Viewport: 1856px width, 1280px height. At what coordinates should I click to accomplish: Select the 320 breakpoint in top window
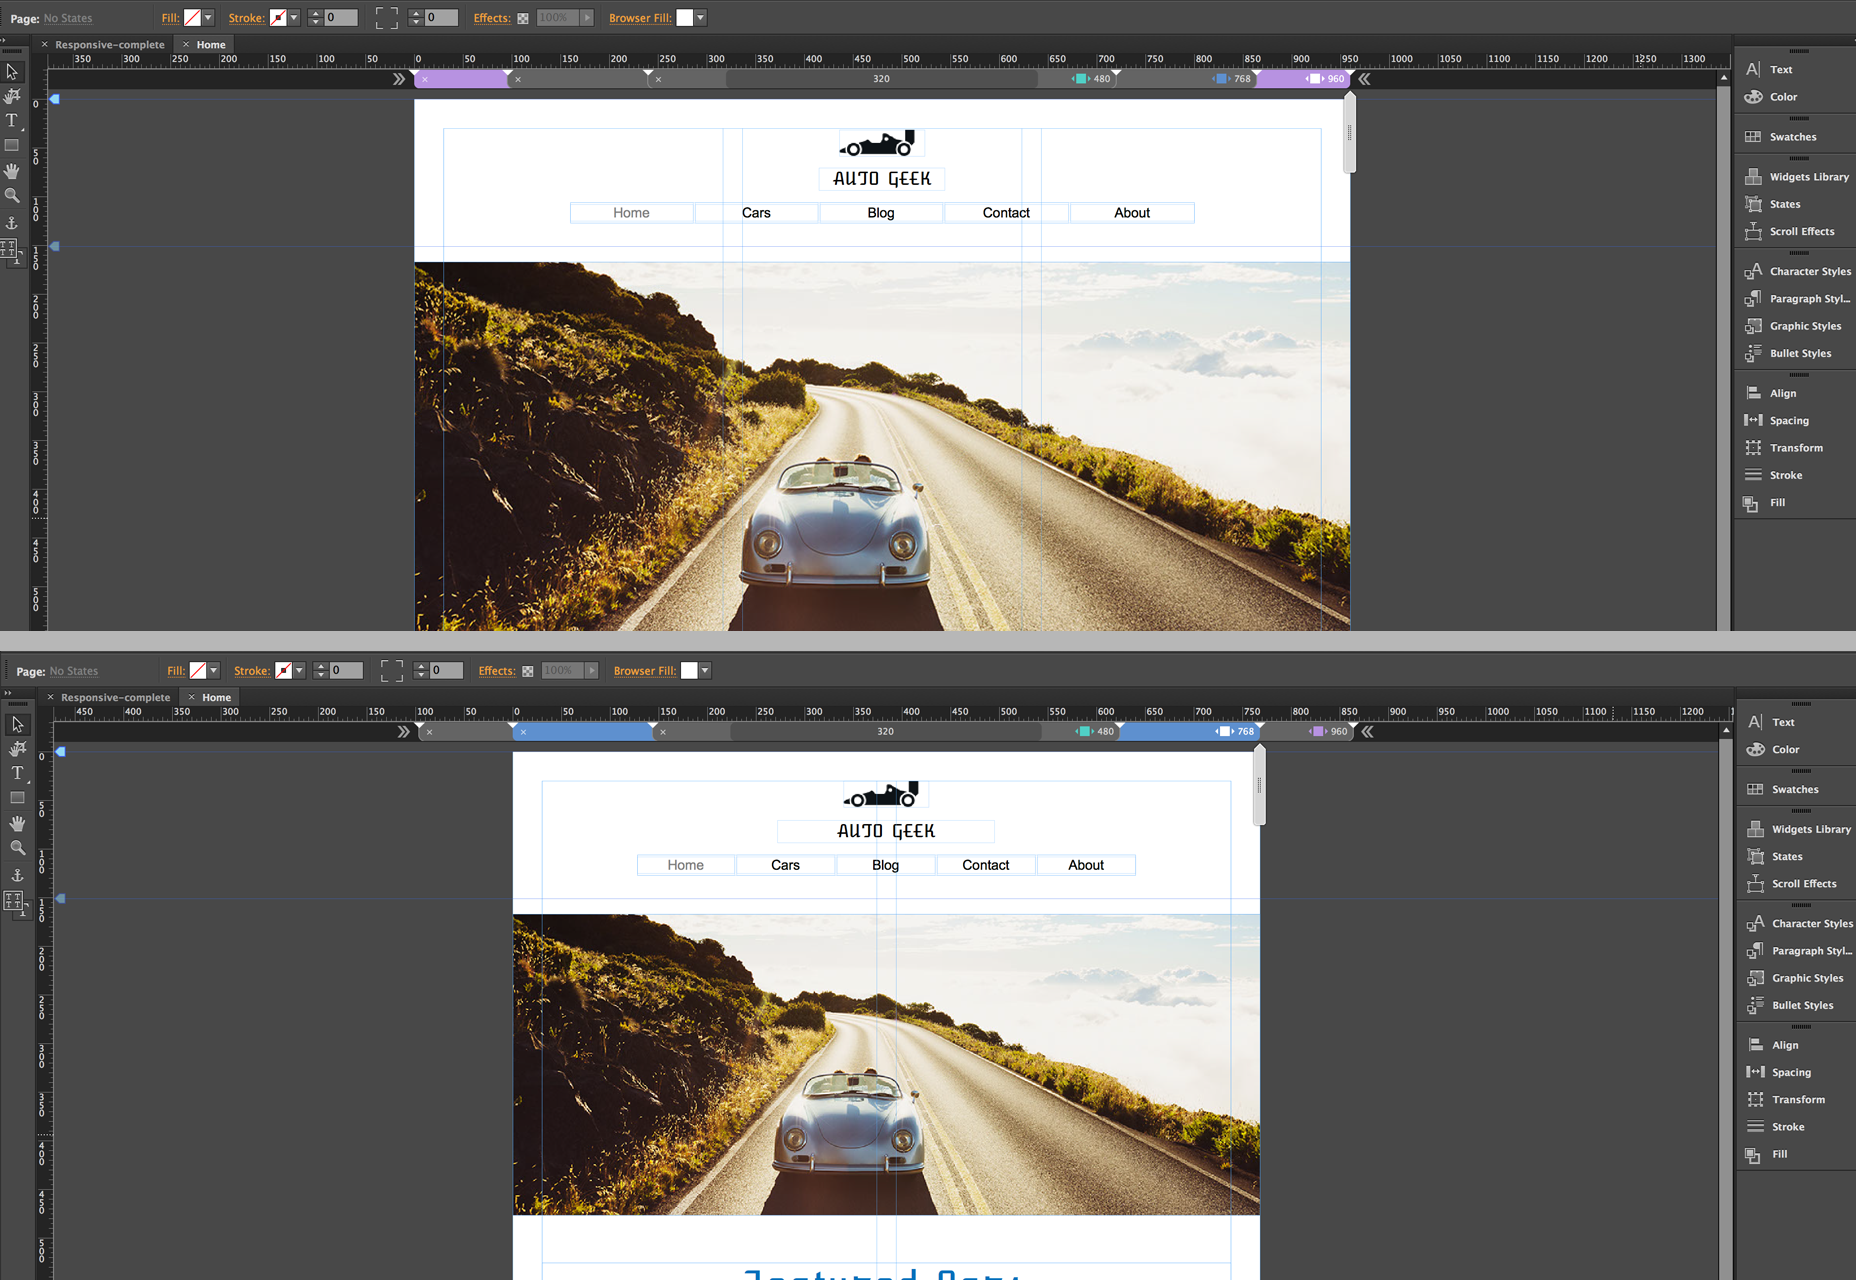click(x=881, y=79)
